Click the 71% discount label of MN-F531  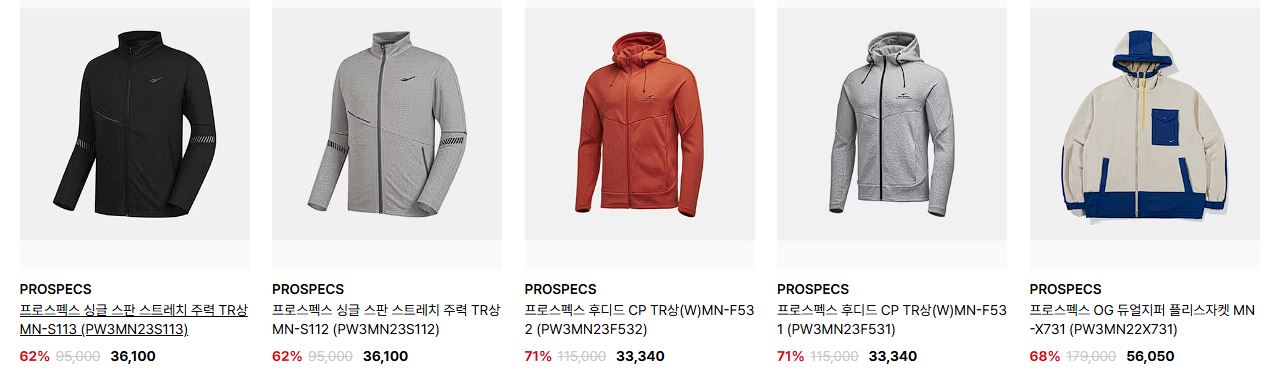coord(791,356)
